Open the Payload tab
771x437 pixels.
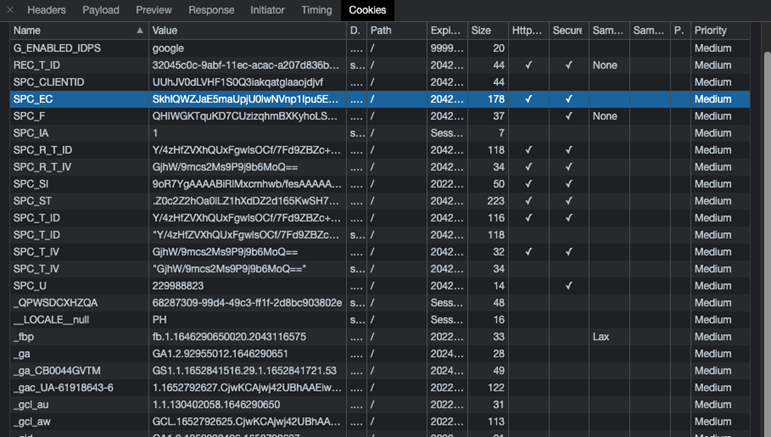click(x=100, y=10)
